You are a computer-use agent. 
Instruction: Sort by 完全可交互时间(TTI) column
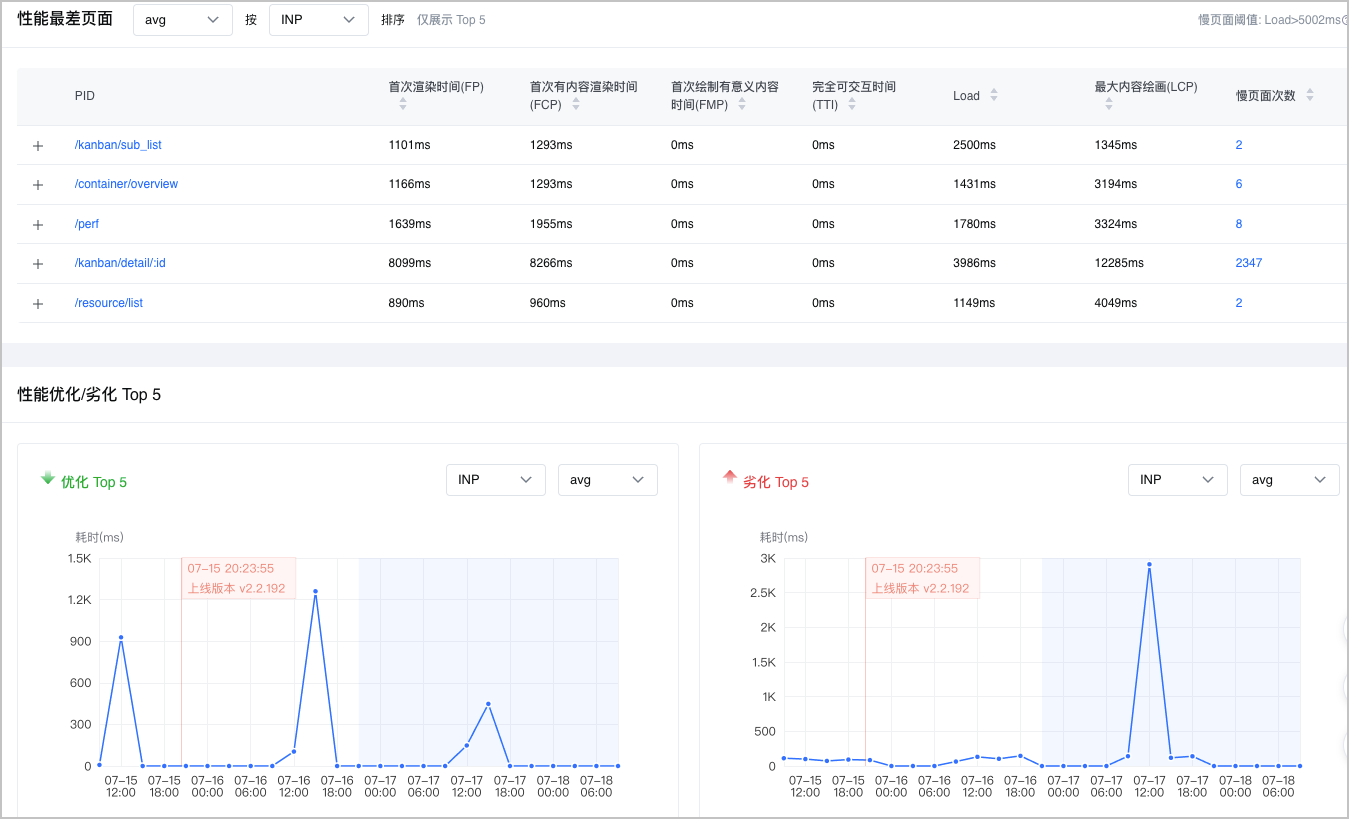pos(852,104)
